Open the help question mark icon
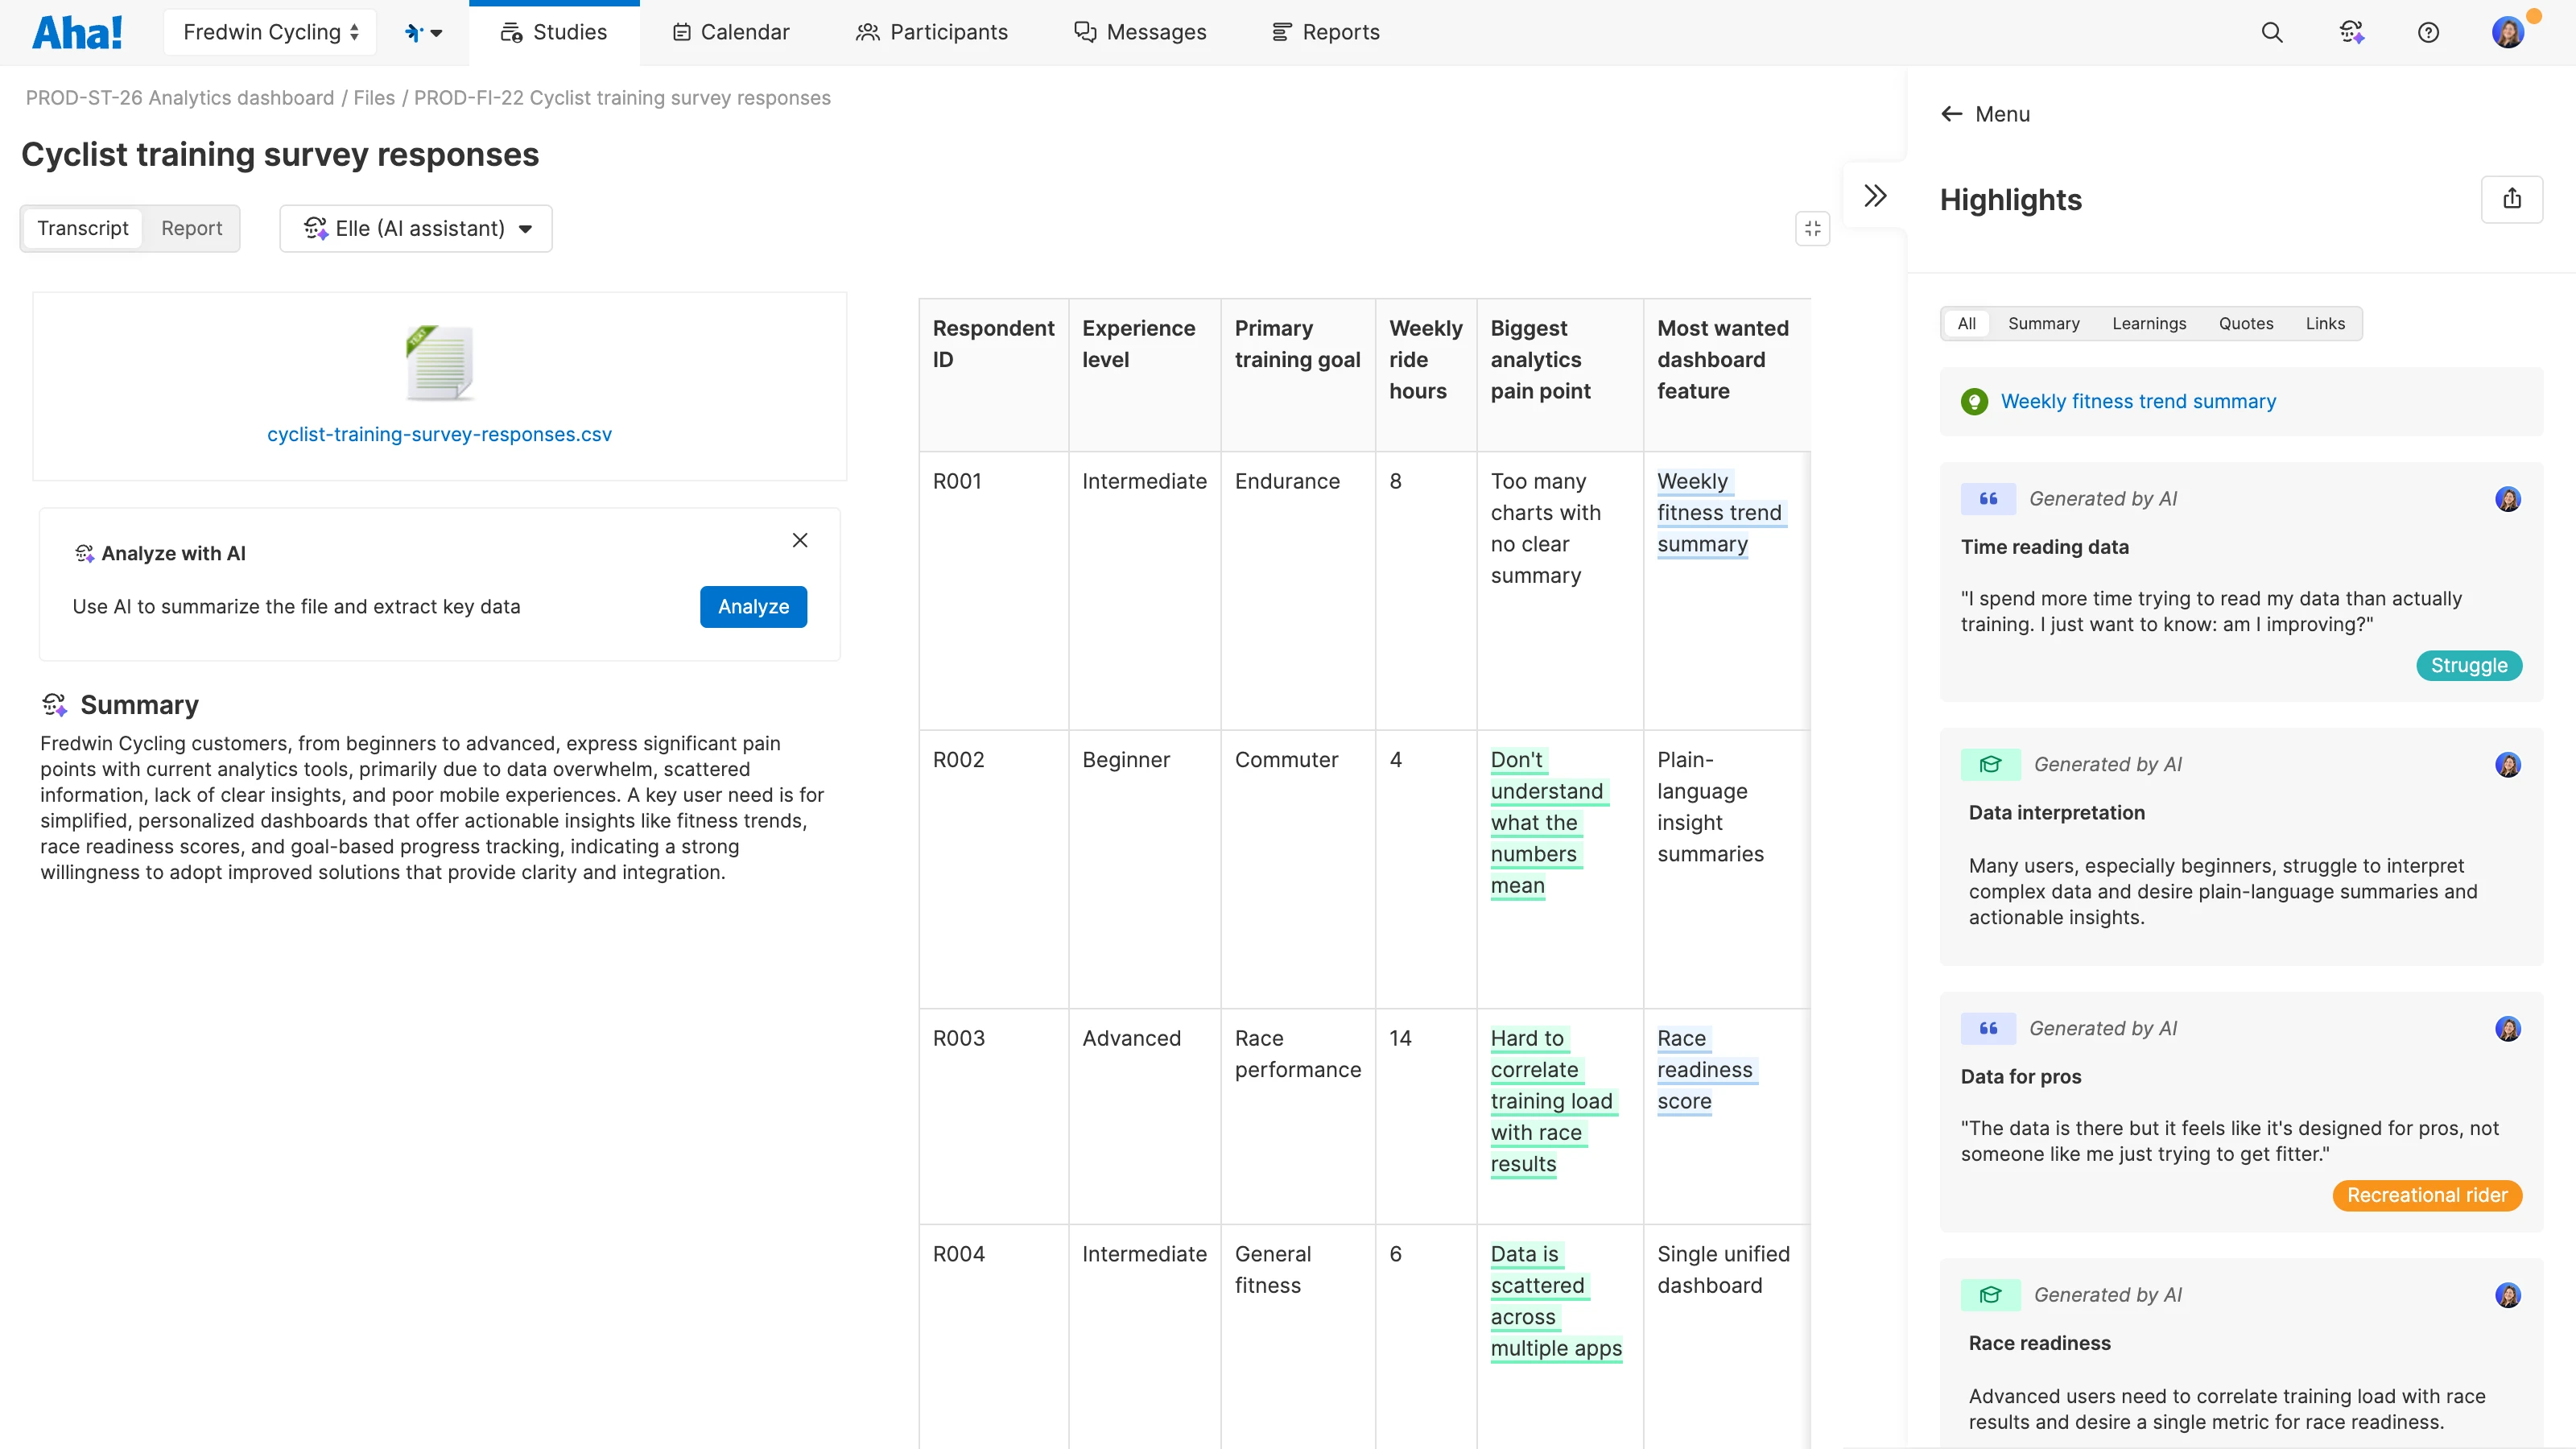The height and width of the screenshot is (1449, 2576). coord(2428,32)
